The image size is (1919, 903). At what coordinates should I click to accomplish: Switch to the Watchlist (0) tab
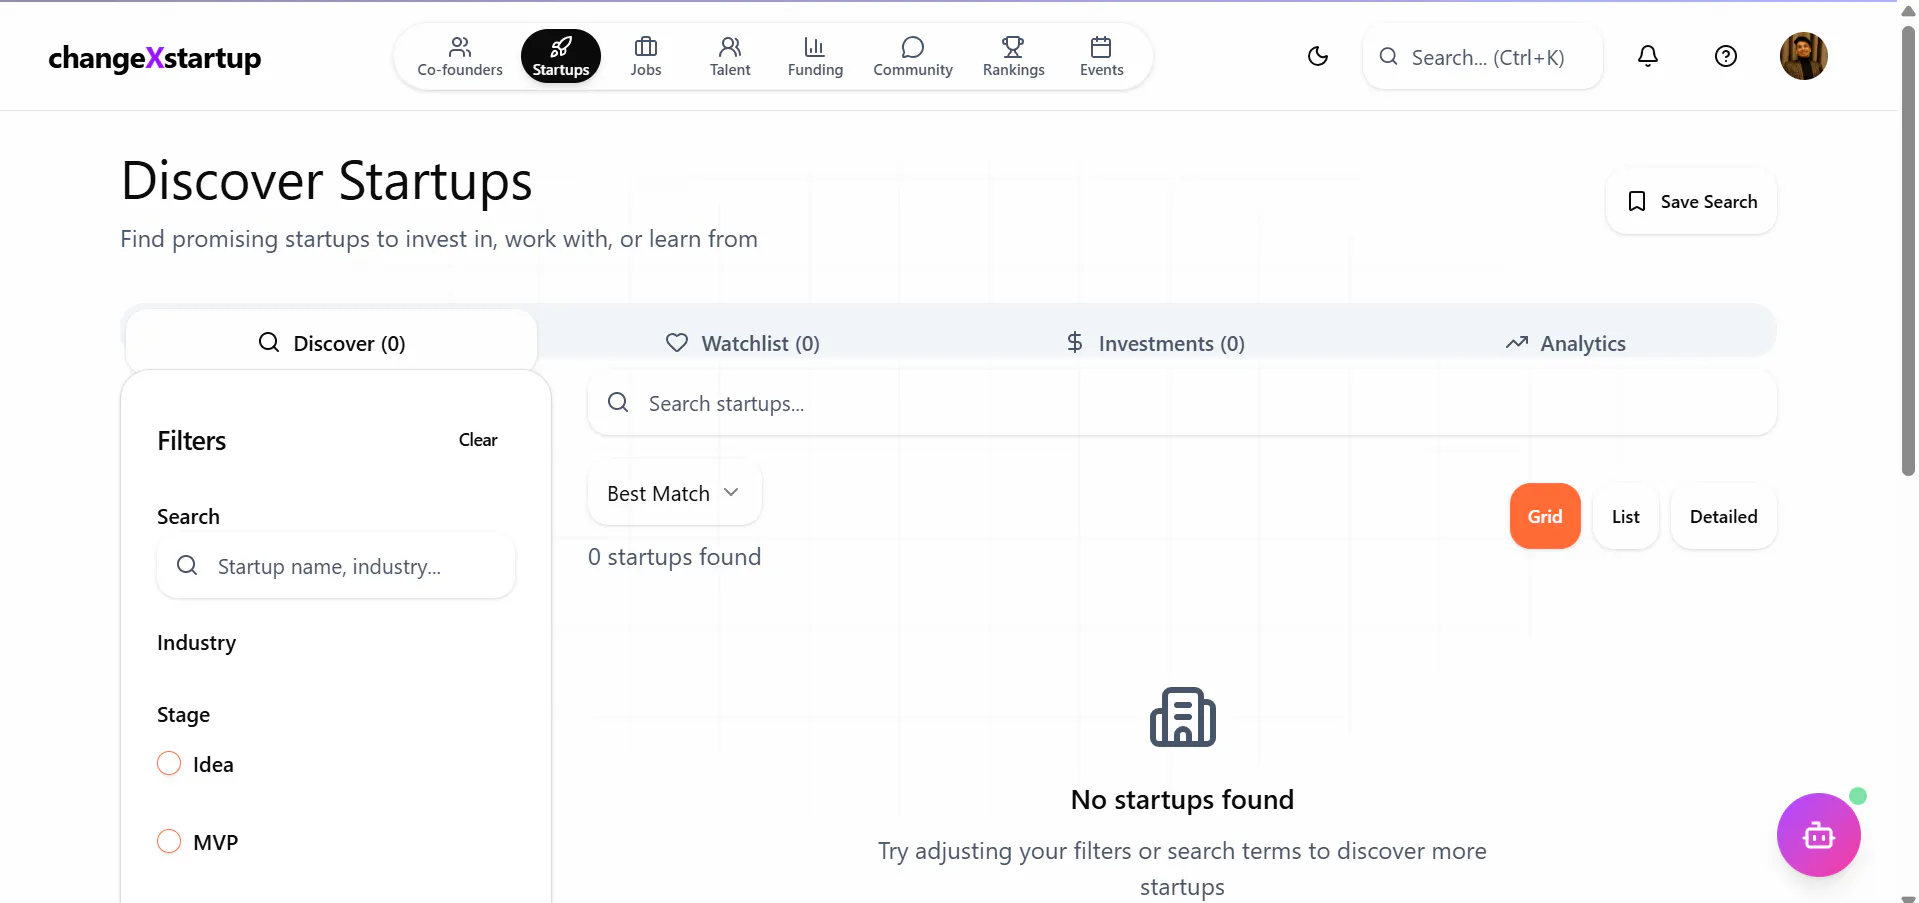[743, 343]
